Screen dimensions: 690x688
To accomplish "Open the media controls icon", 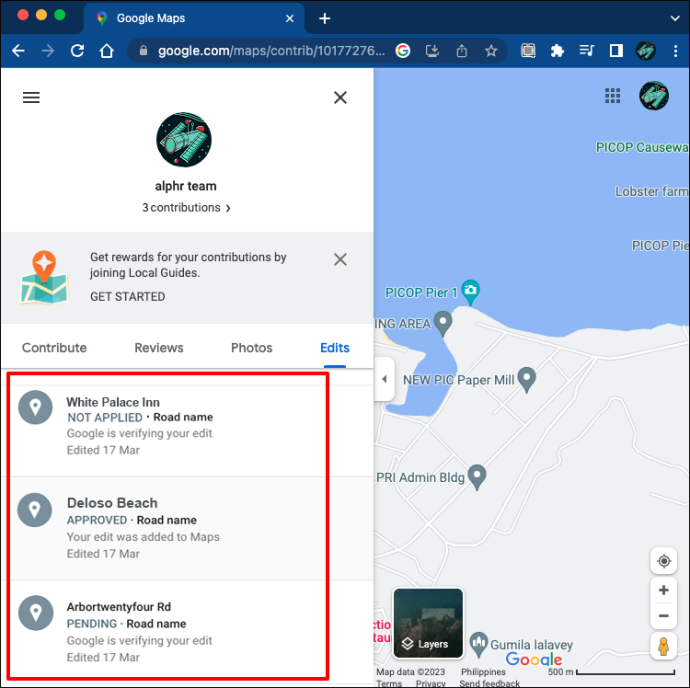I will (x=587, y=51).
